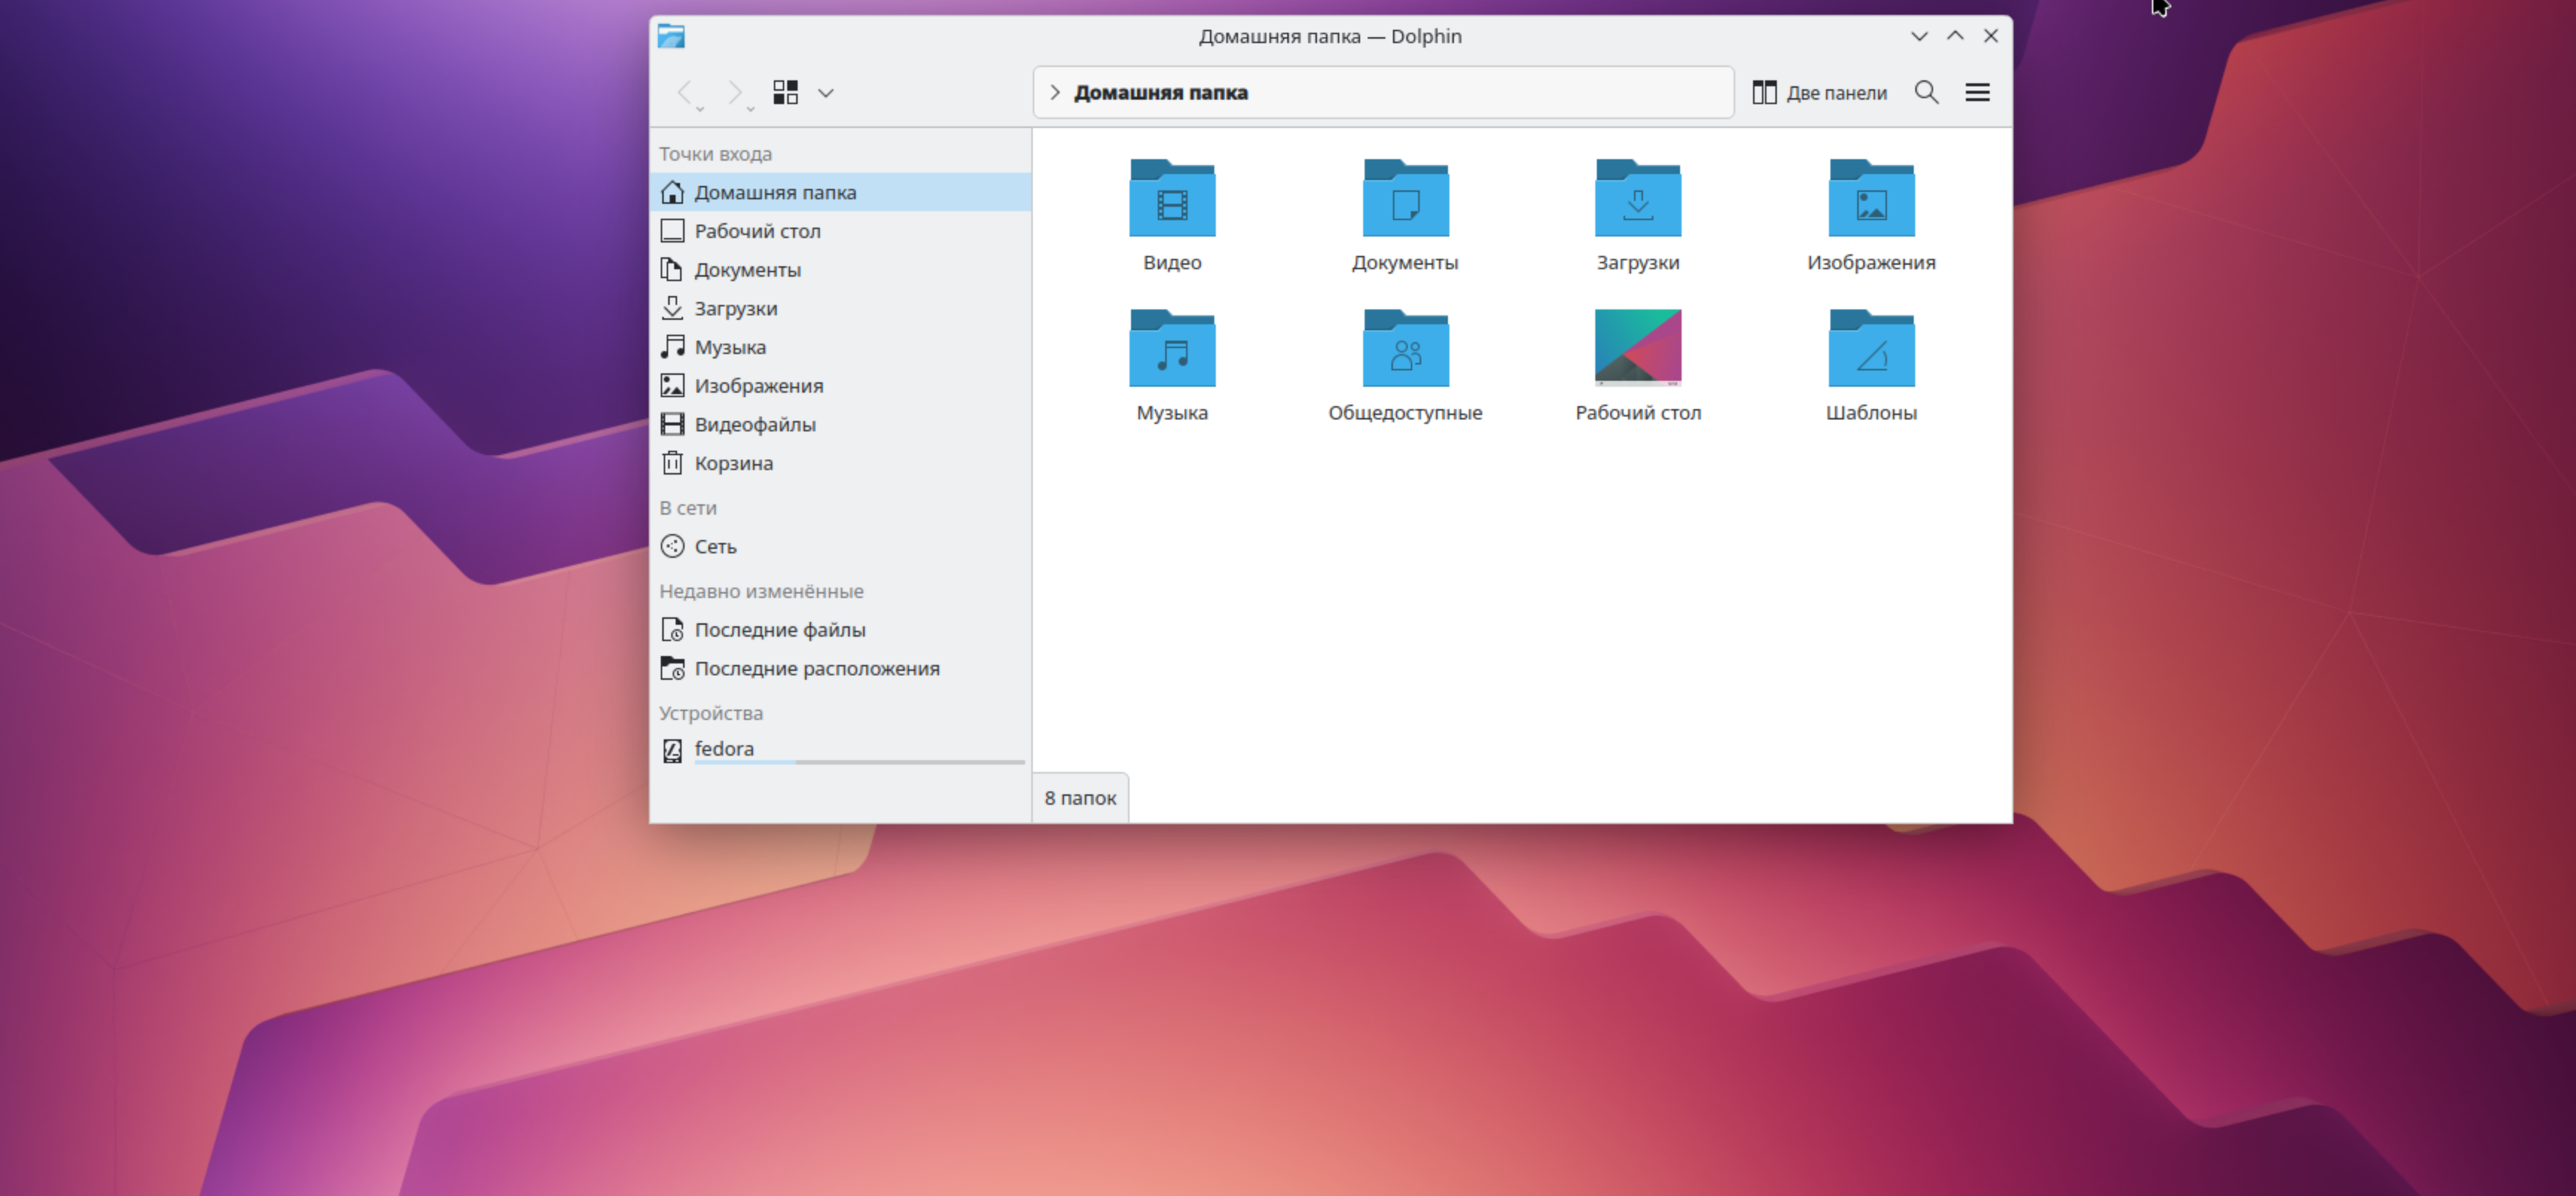Viewport: 2576px width, 1196px height.
Task: Select Домашняя папка in the sidebar
Action: click(x=840, y=192)
